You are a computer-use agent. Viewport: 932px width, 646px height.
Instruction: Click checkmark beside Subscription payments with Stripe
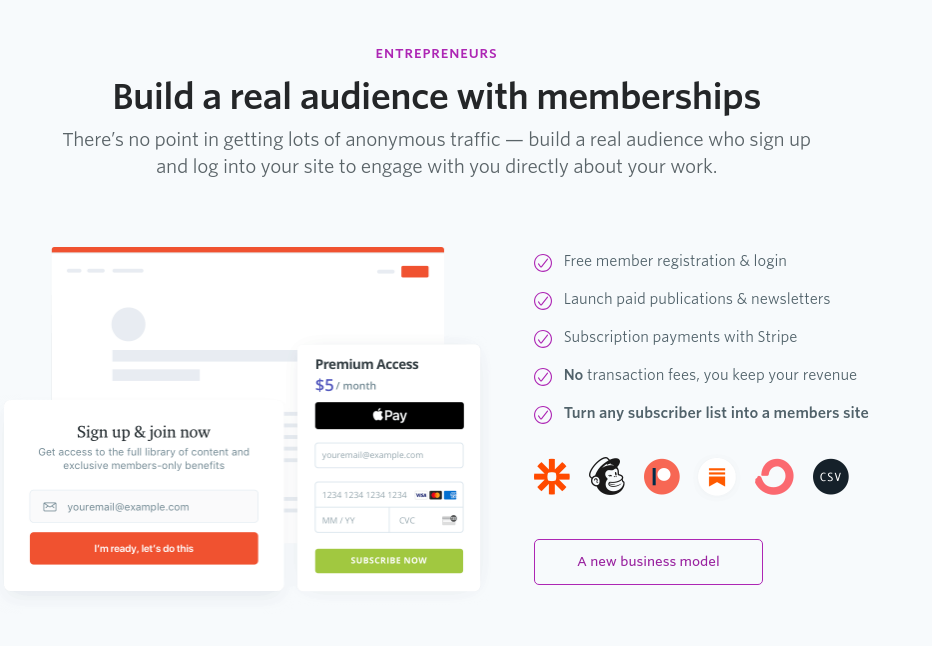543,338
